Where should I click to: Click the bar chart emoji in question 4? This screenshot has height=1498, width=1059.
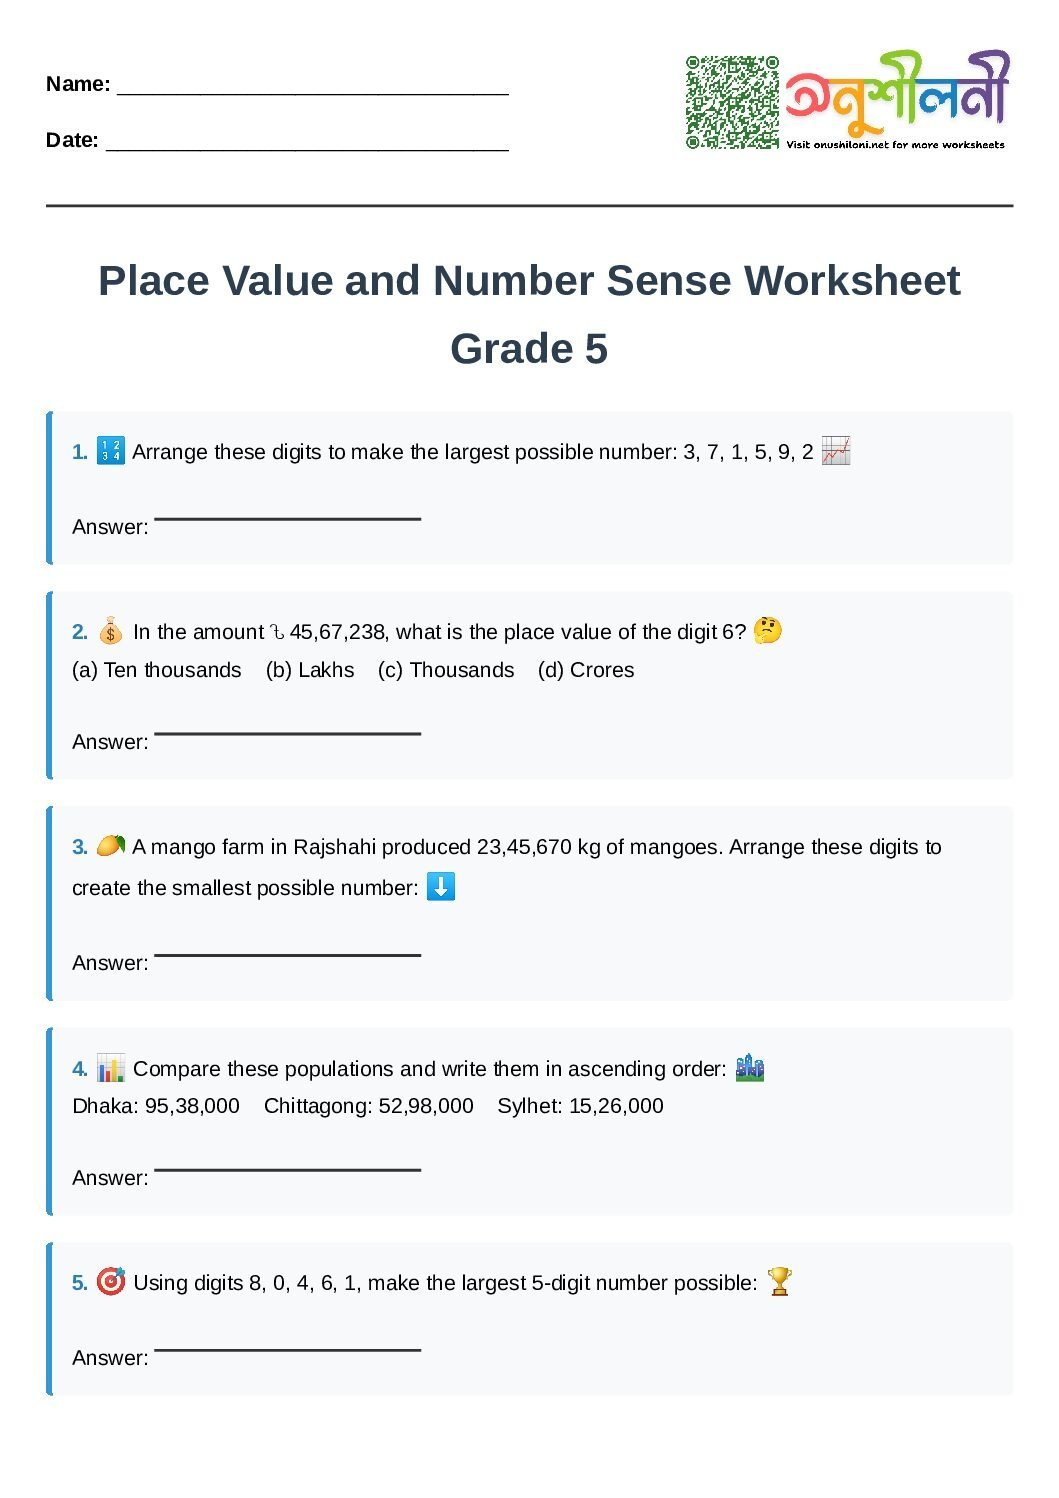coord(111,1068)
